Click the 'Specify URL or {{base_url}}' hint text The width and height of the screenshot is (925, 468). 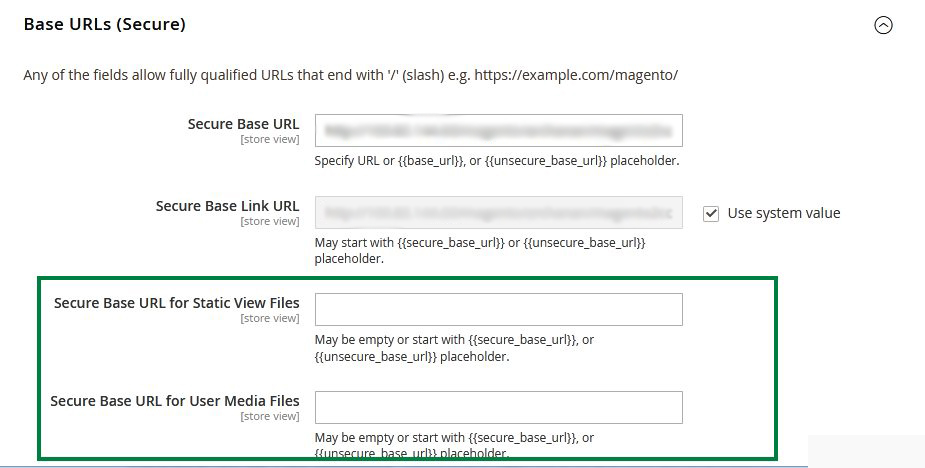coord(497,160)
